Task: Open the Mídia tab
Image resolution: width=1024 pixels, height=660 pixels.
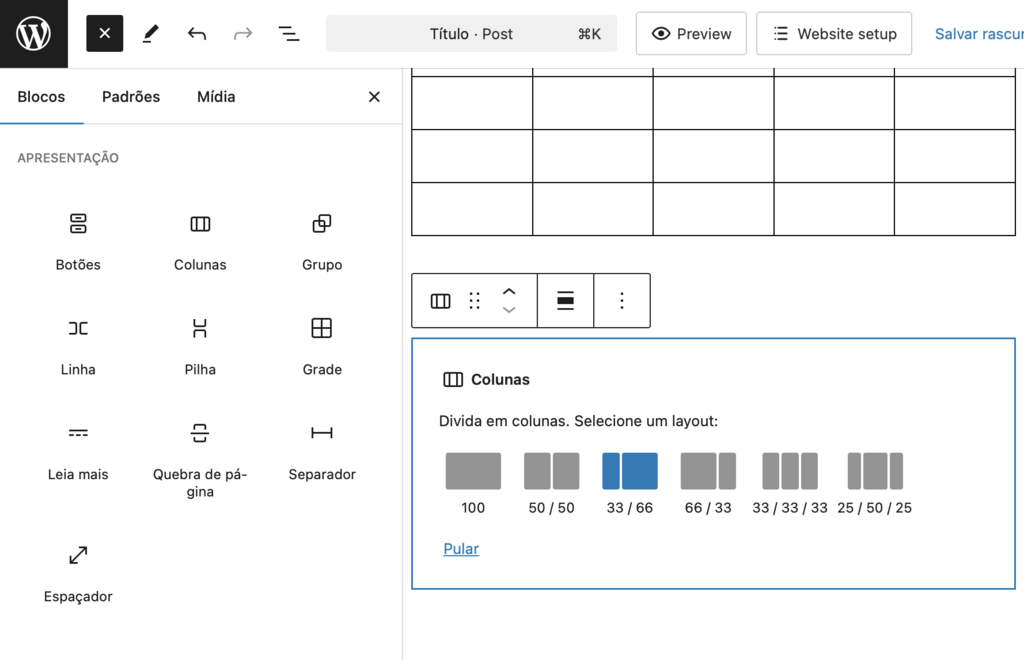Action: coord(215,96)
